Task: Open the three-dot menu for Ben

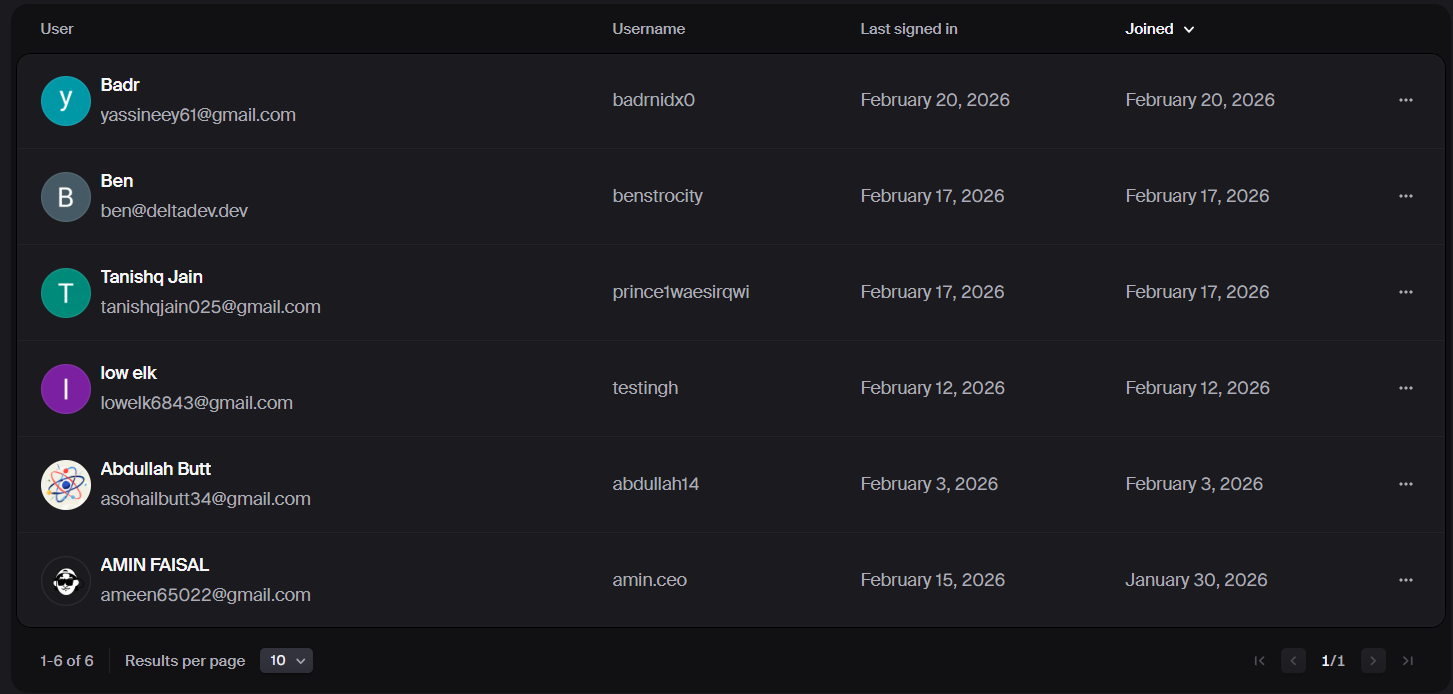Action: pyautogui.click(x=1405, y=196)
